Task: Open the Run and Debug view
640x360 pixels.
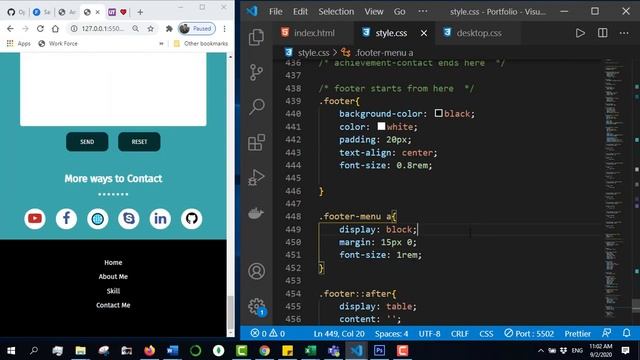Action: click(256, 178)
